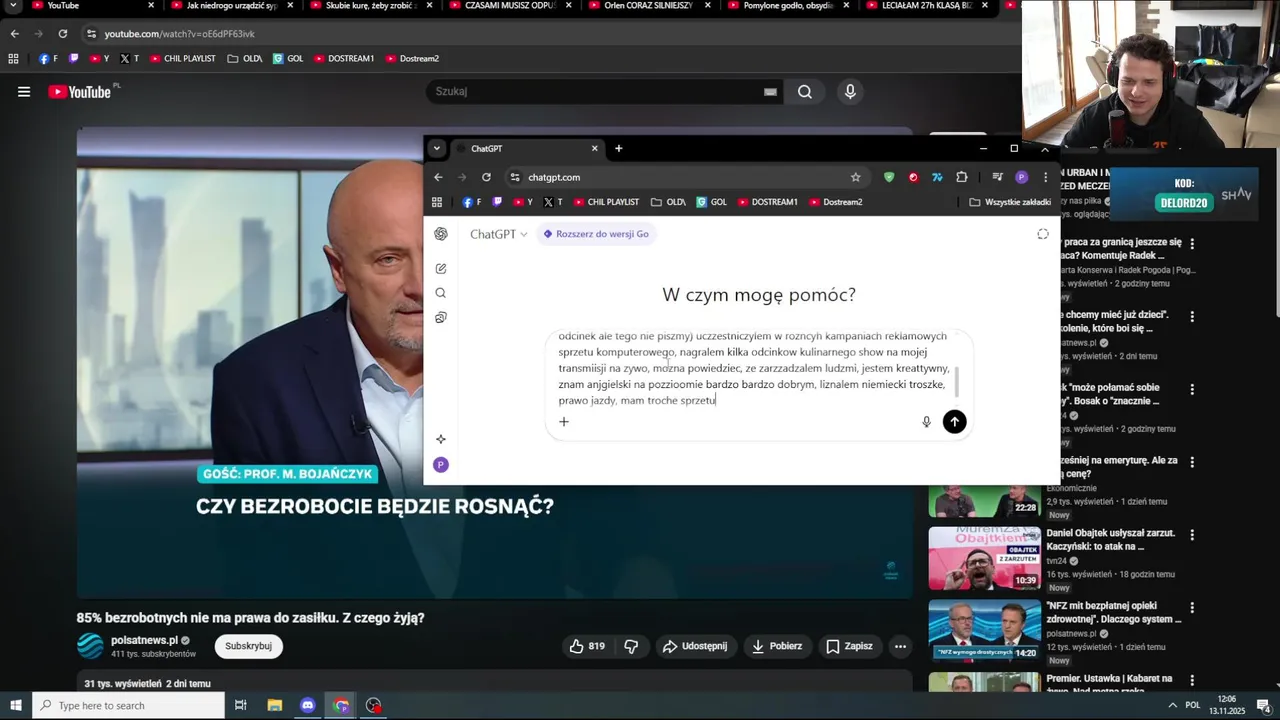
Task: Open the Wszystkie zakładki bookmarks folder
Action: 1010,202
